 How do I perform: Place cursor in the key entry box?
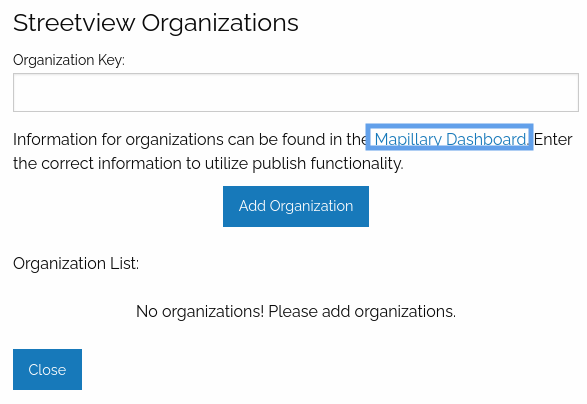point(296,92)
